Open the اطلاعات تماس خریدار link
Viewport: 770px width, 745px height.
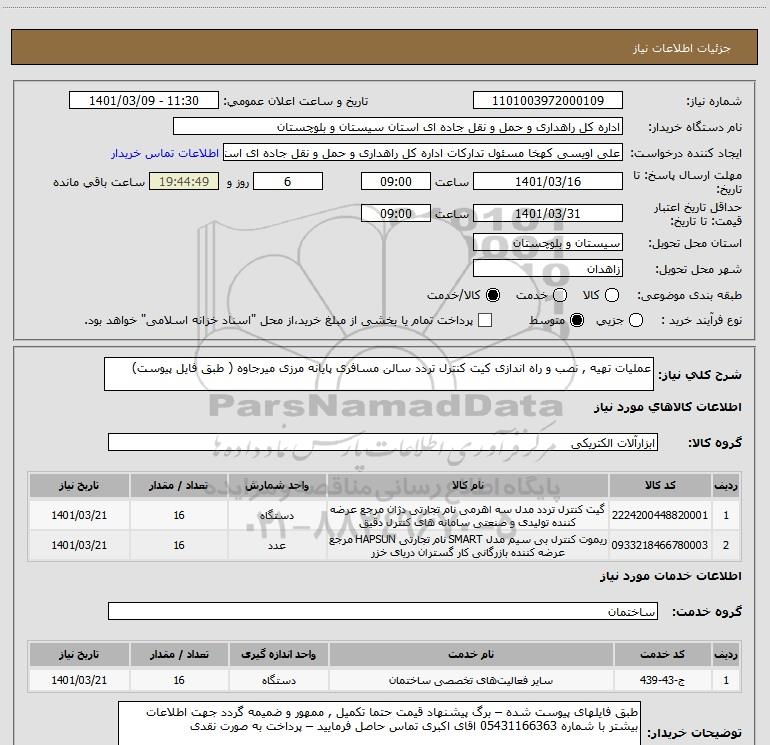165,153
